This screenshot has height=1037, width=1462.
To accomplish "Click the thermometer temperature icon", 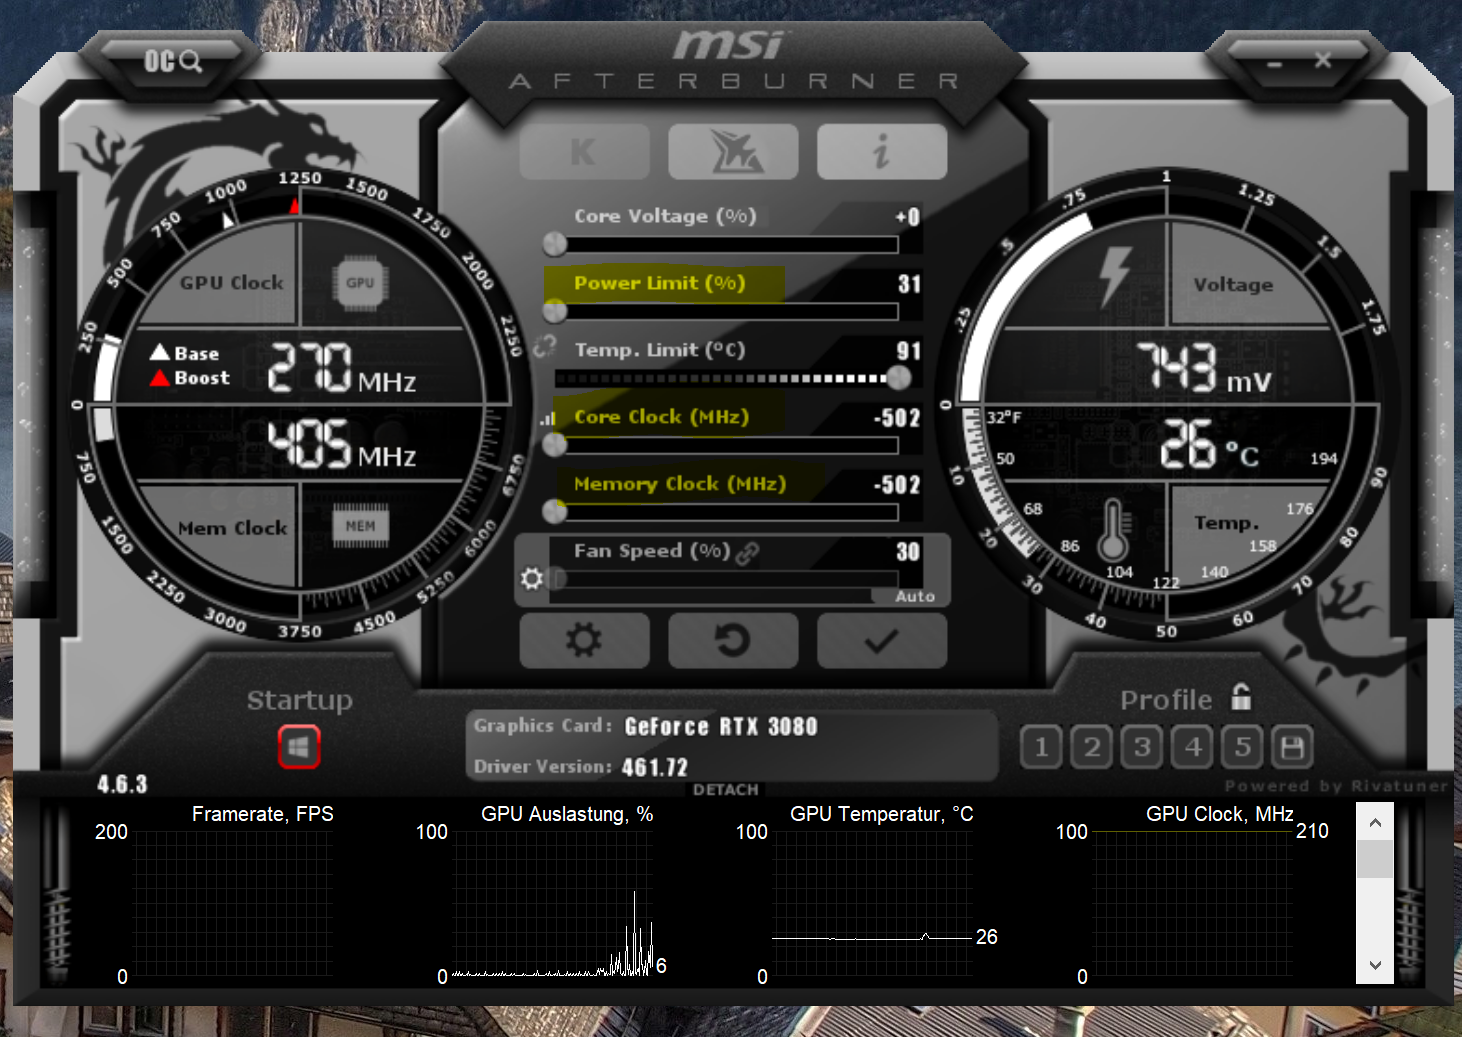I will click(x=1113, y=531).
